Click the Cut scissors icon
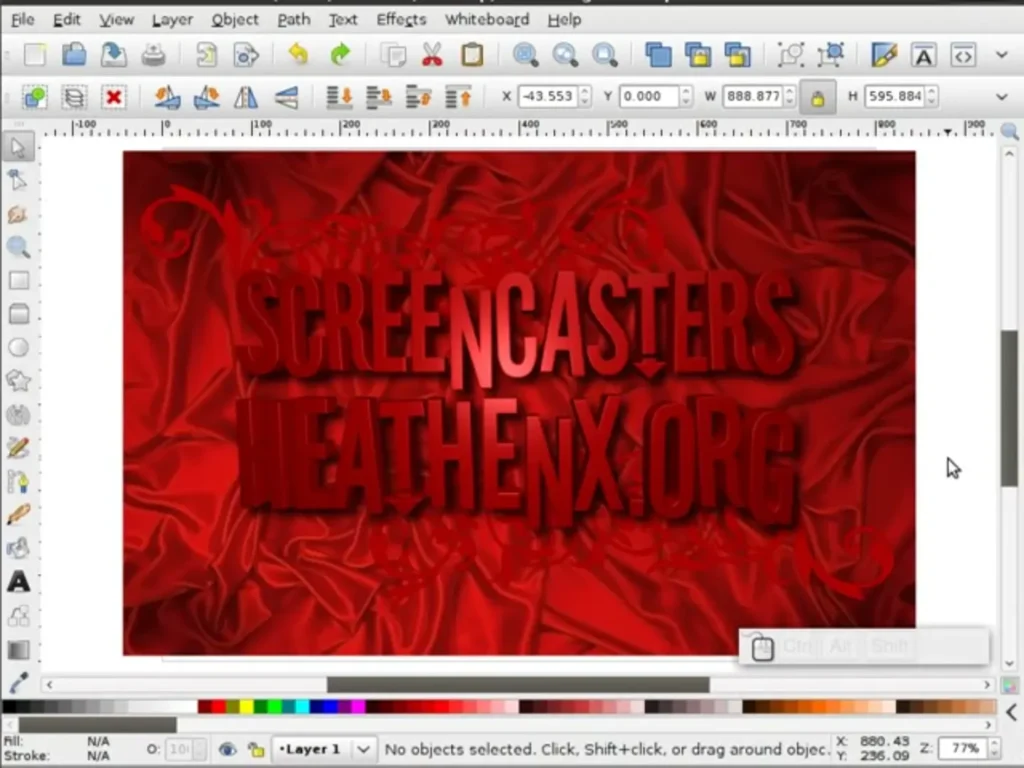The width and height of the screenshot is (1024, 768). (432, 55)
